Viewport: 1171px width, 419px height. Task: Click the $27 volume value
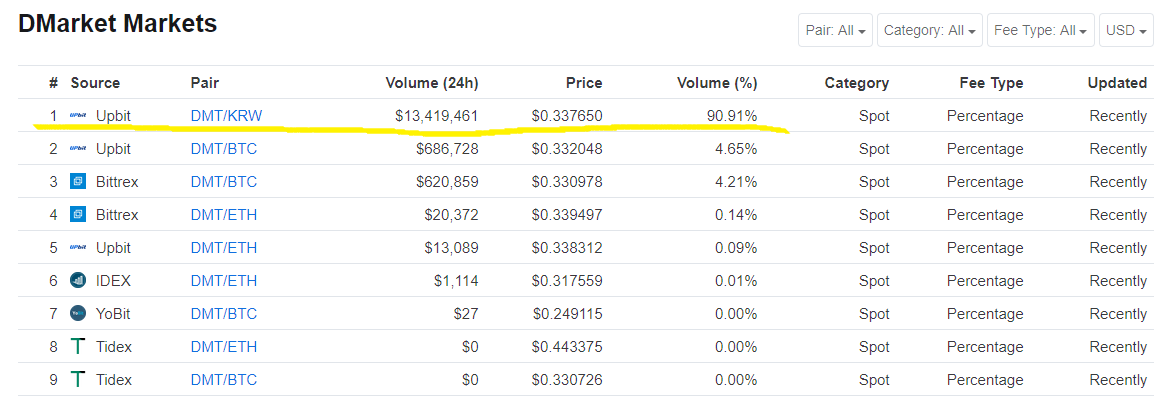click(x=466, y=314)
